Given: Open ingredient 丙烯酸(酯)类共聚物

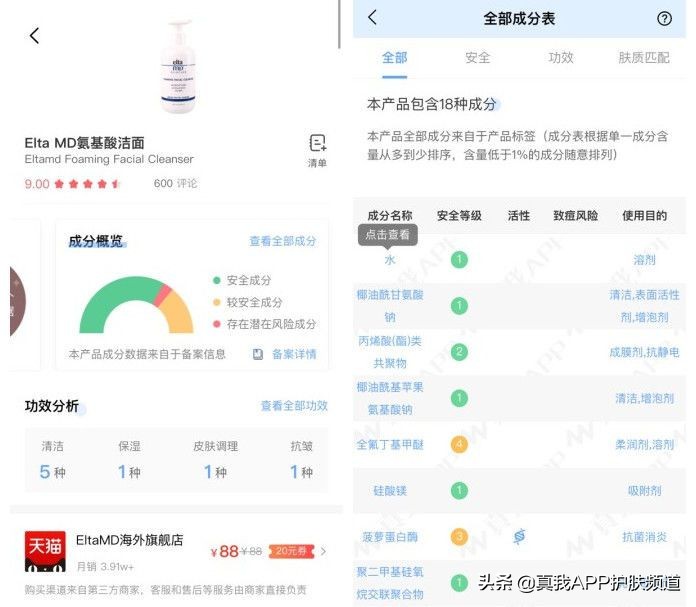Looking at the screenshot, I should (390, 352).
